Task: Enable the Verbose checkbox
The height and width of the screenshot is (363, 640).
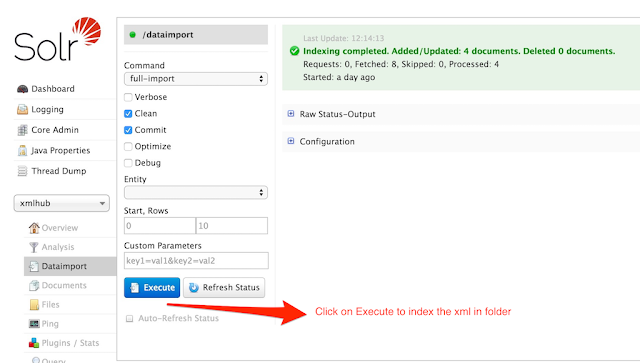Action: [128, 97]
